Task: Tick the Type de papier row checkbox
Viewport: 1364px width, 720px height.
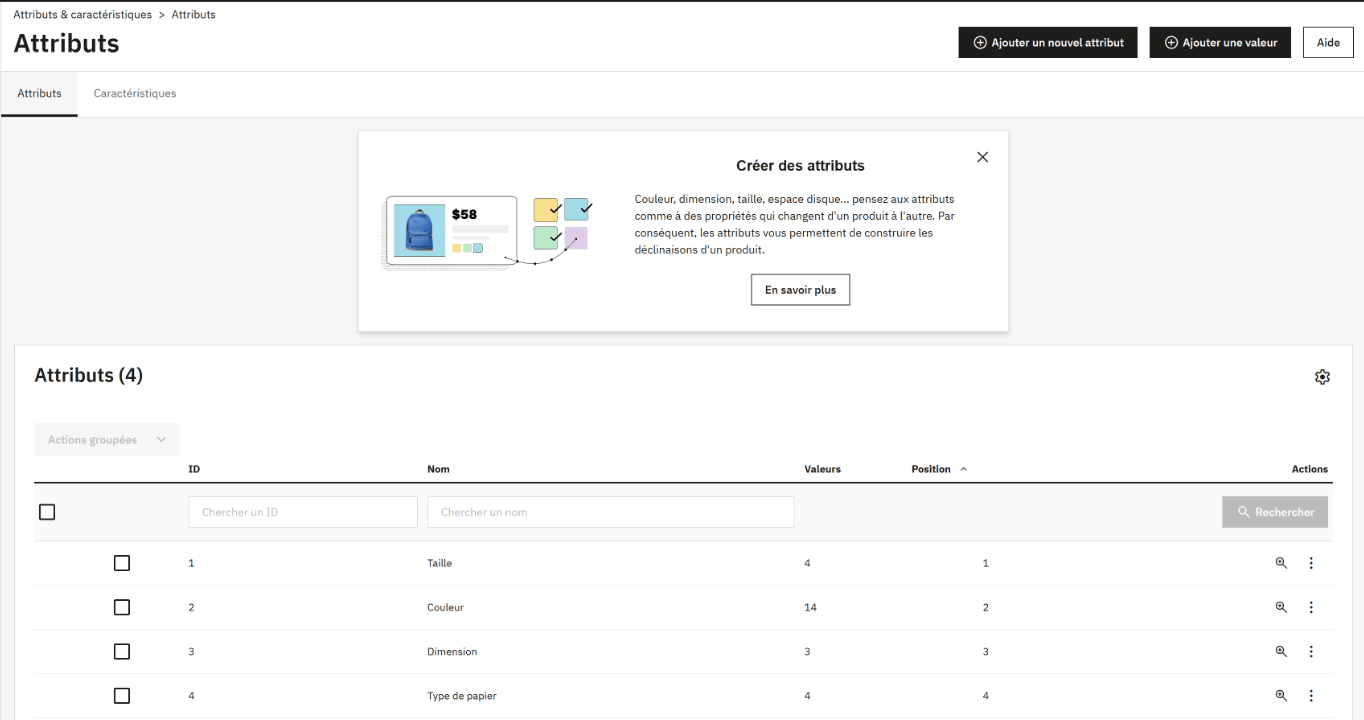Action: (x=122, y=696)
